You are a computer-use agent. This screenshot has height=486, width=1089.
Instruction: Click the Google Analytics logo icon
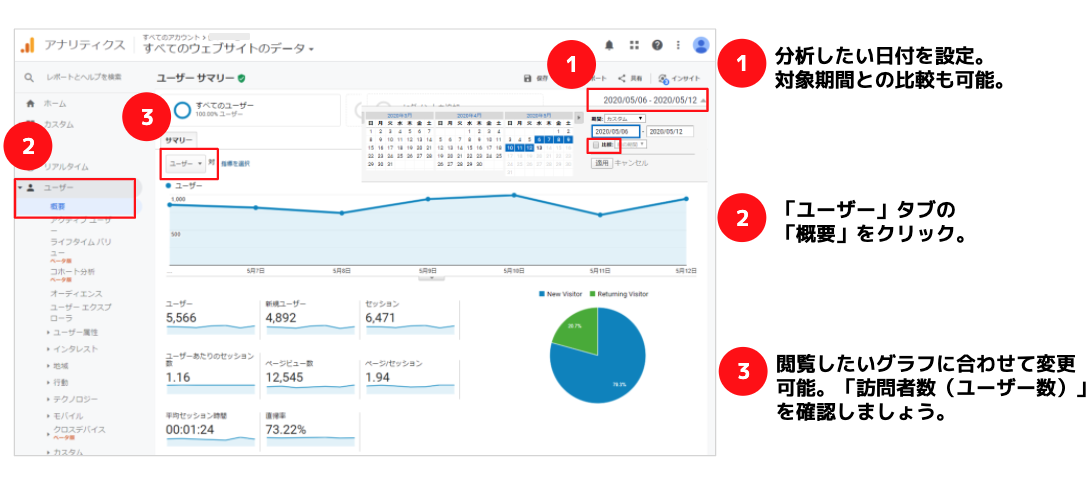point(27,45)
